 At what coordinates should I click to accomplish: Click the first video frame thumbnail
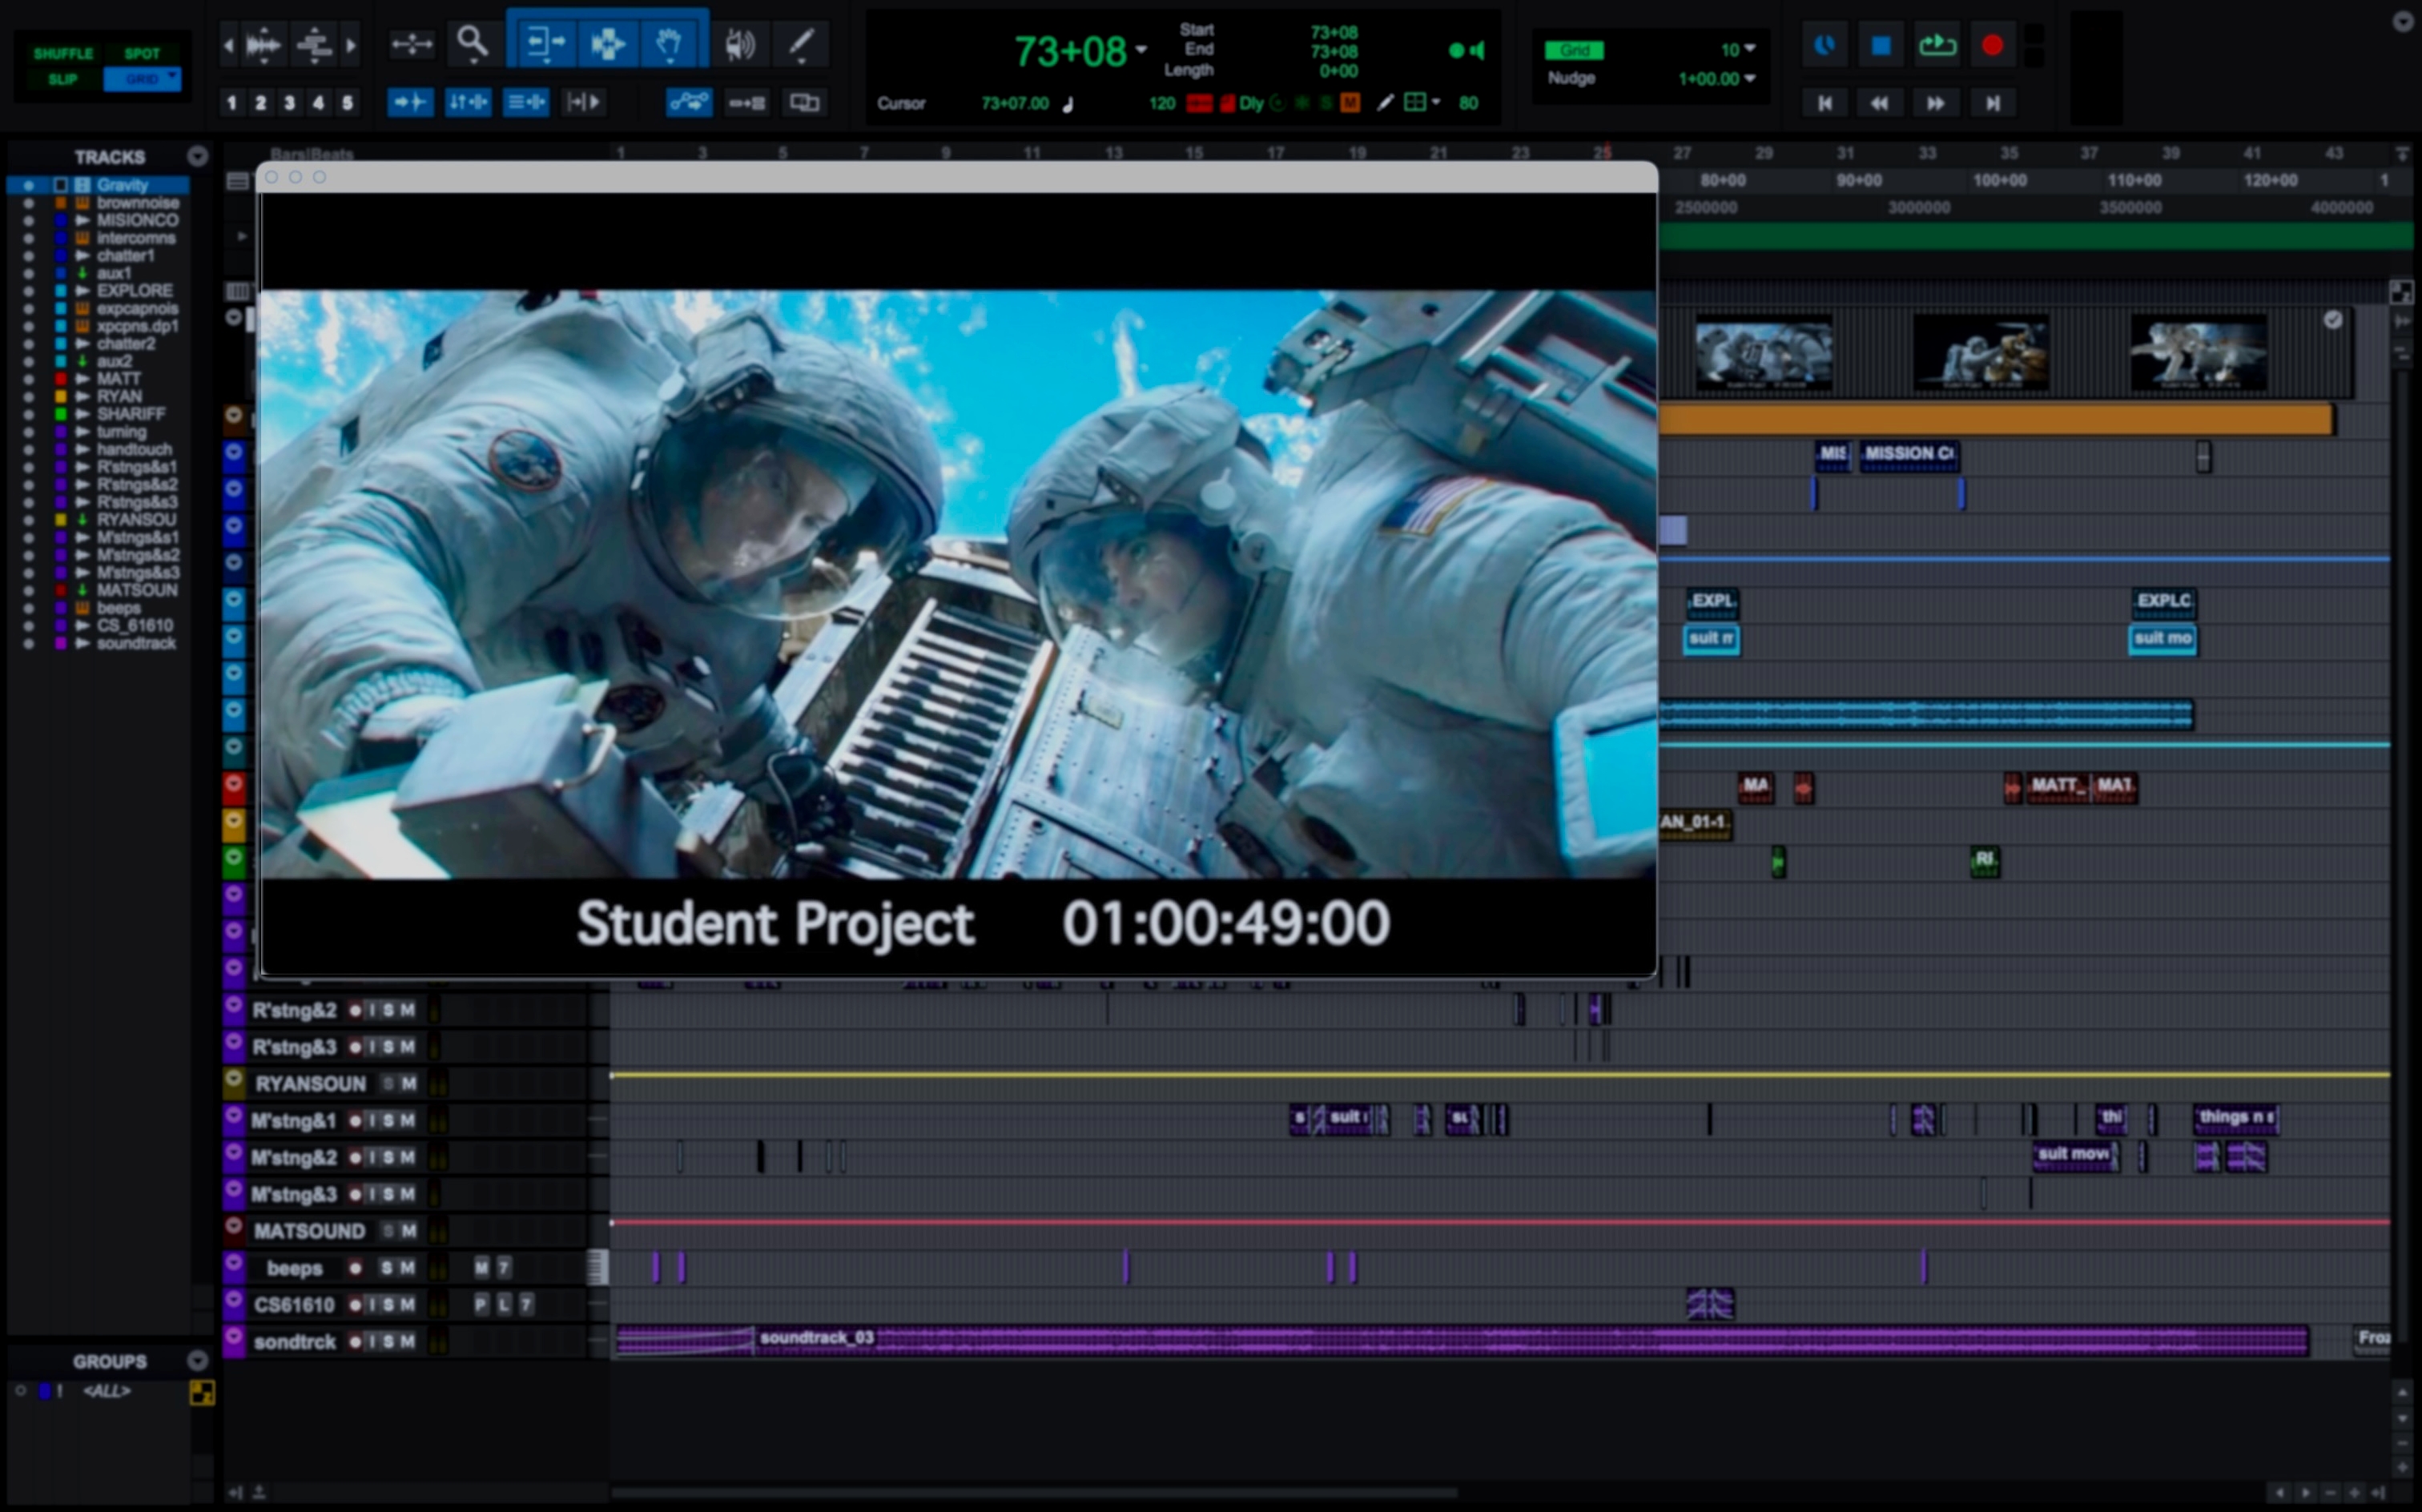coord(1764,353)
